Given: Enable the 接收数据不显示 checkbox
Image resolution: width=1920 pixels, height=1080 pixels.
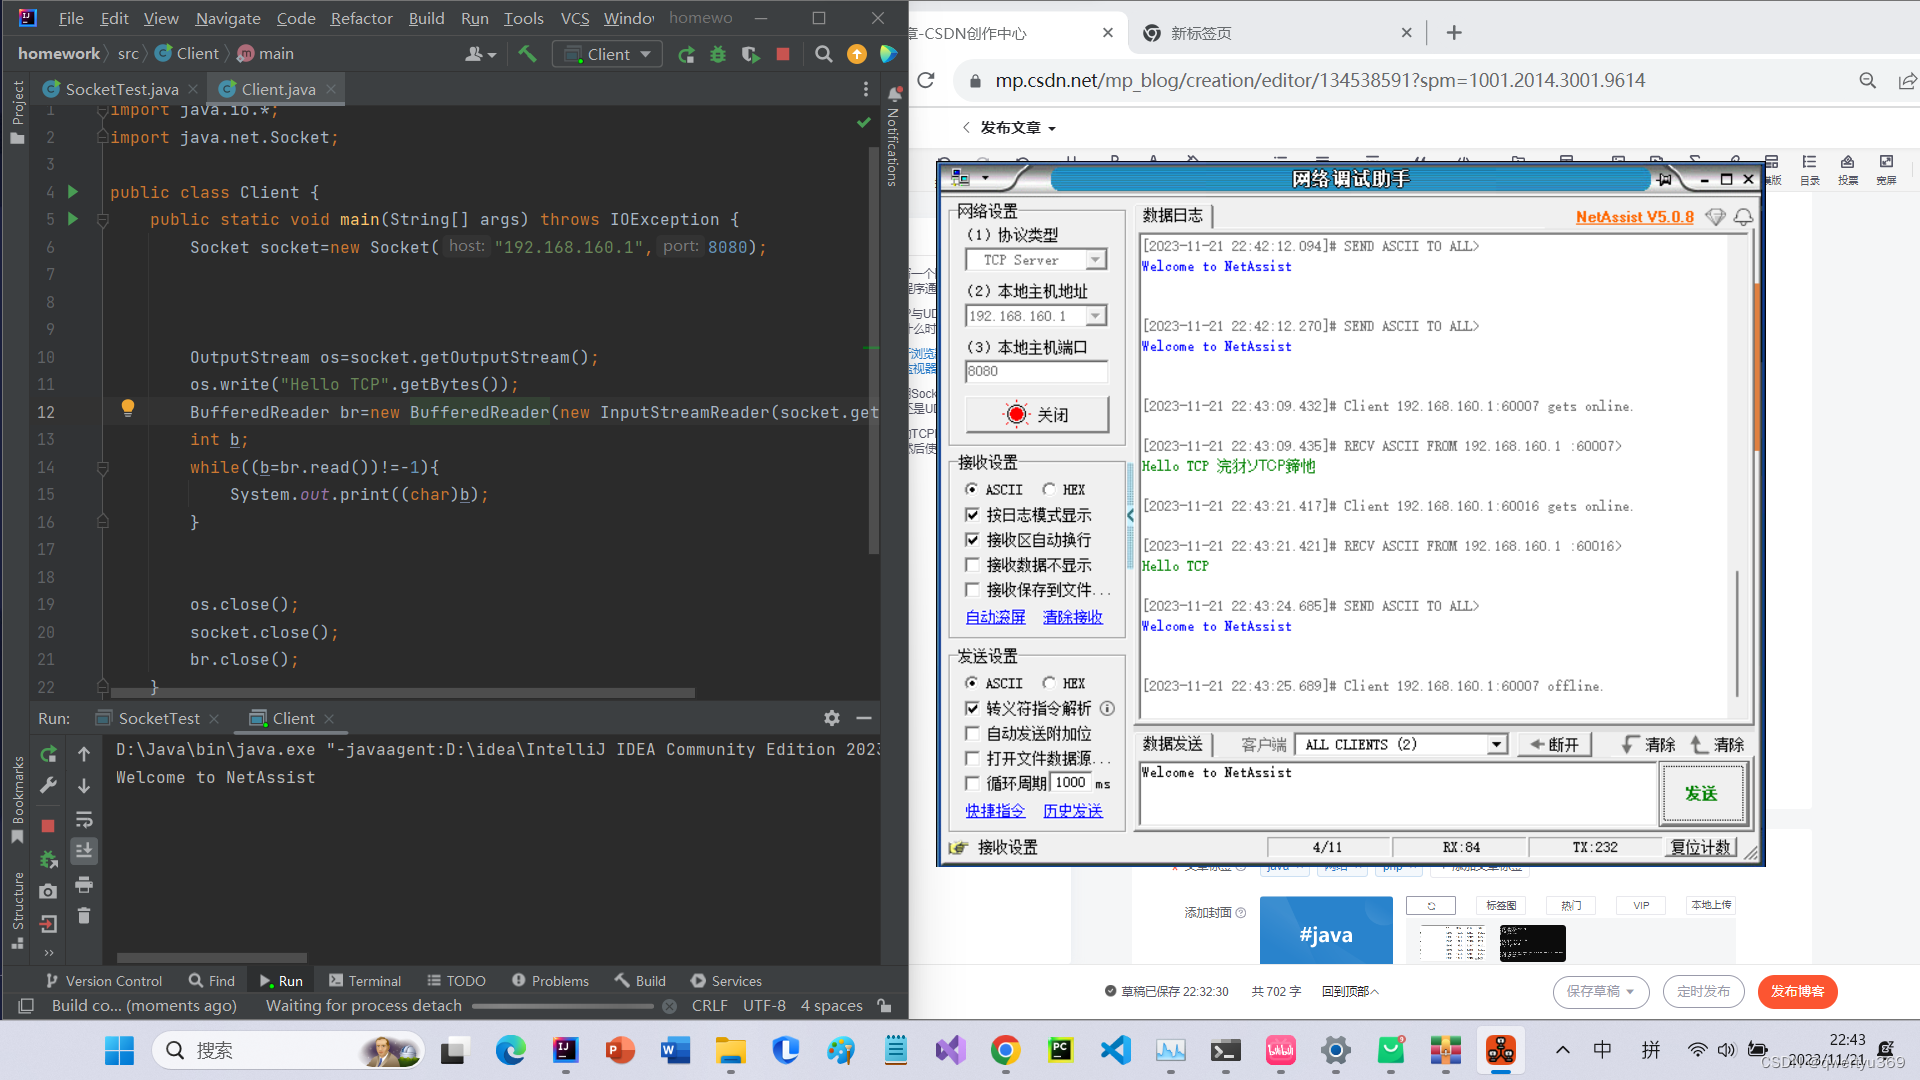Looking at the screenshot, I should [972, 565].
